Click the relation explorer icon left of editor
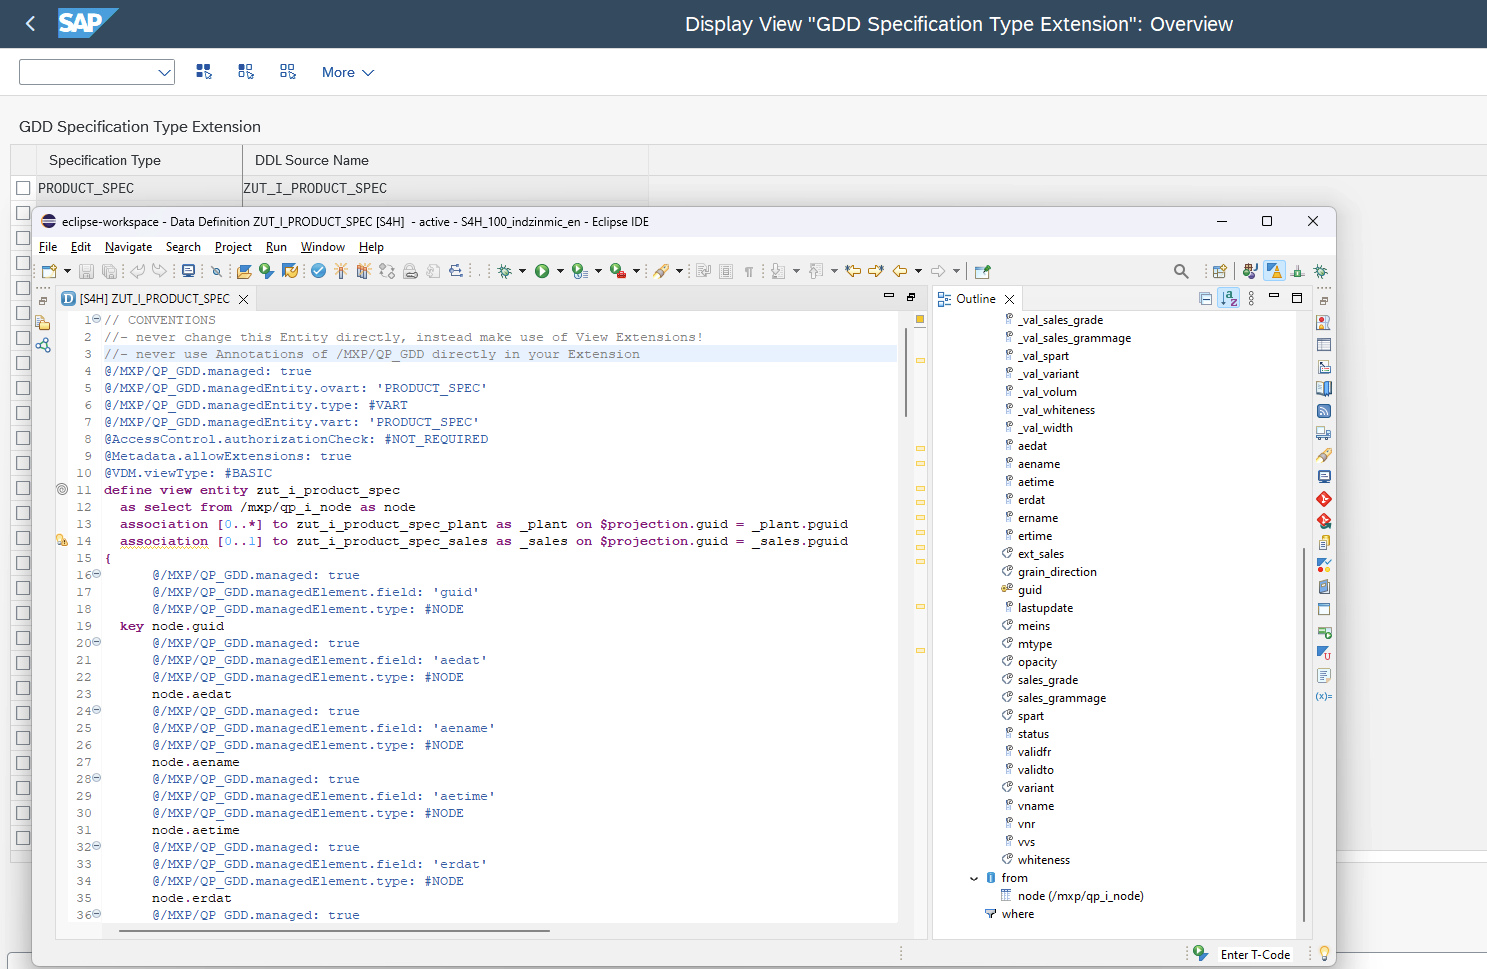Viewport: 1487px width, 969px height. click(43, 345)
